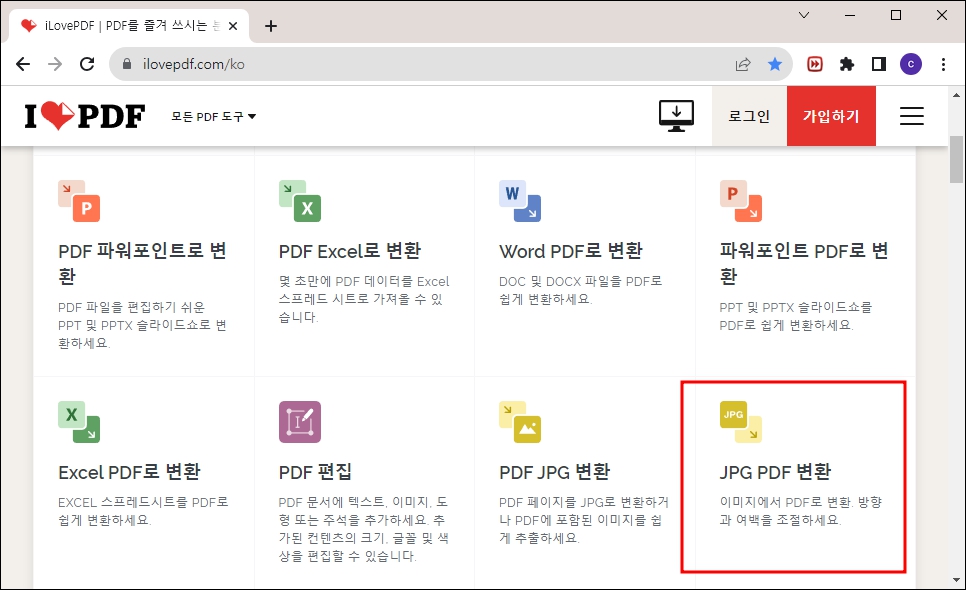The width and height of the screenshot is (966, 590).
Task: Open the hamburger menu
Action: tap(911, 116)
